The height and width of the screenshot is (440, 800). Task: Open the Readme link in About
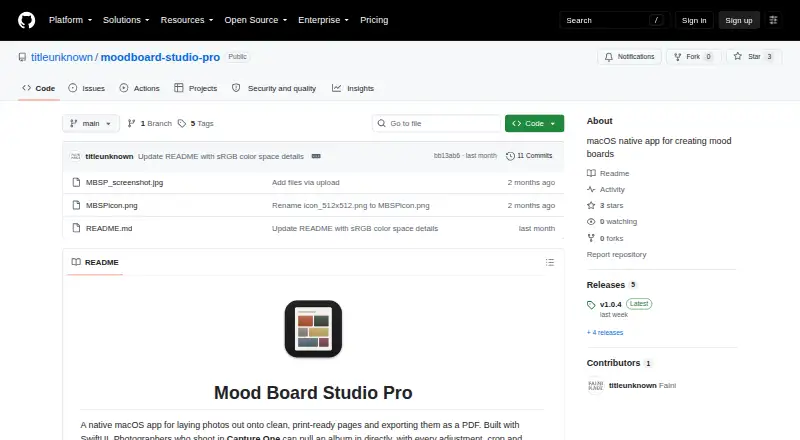click(608, 174)
